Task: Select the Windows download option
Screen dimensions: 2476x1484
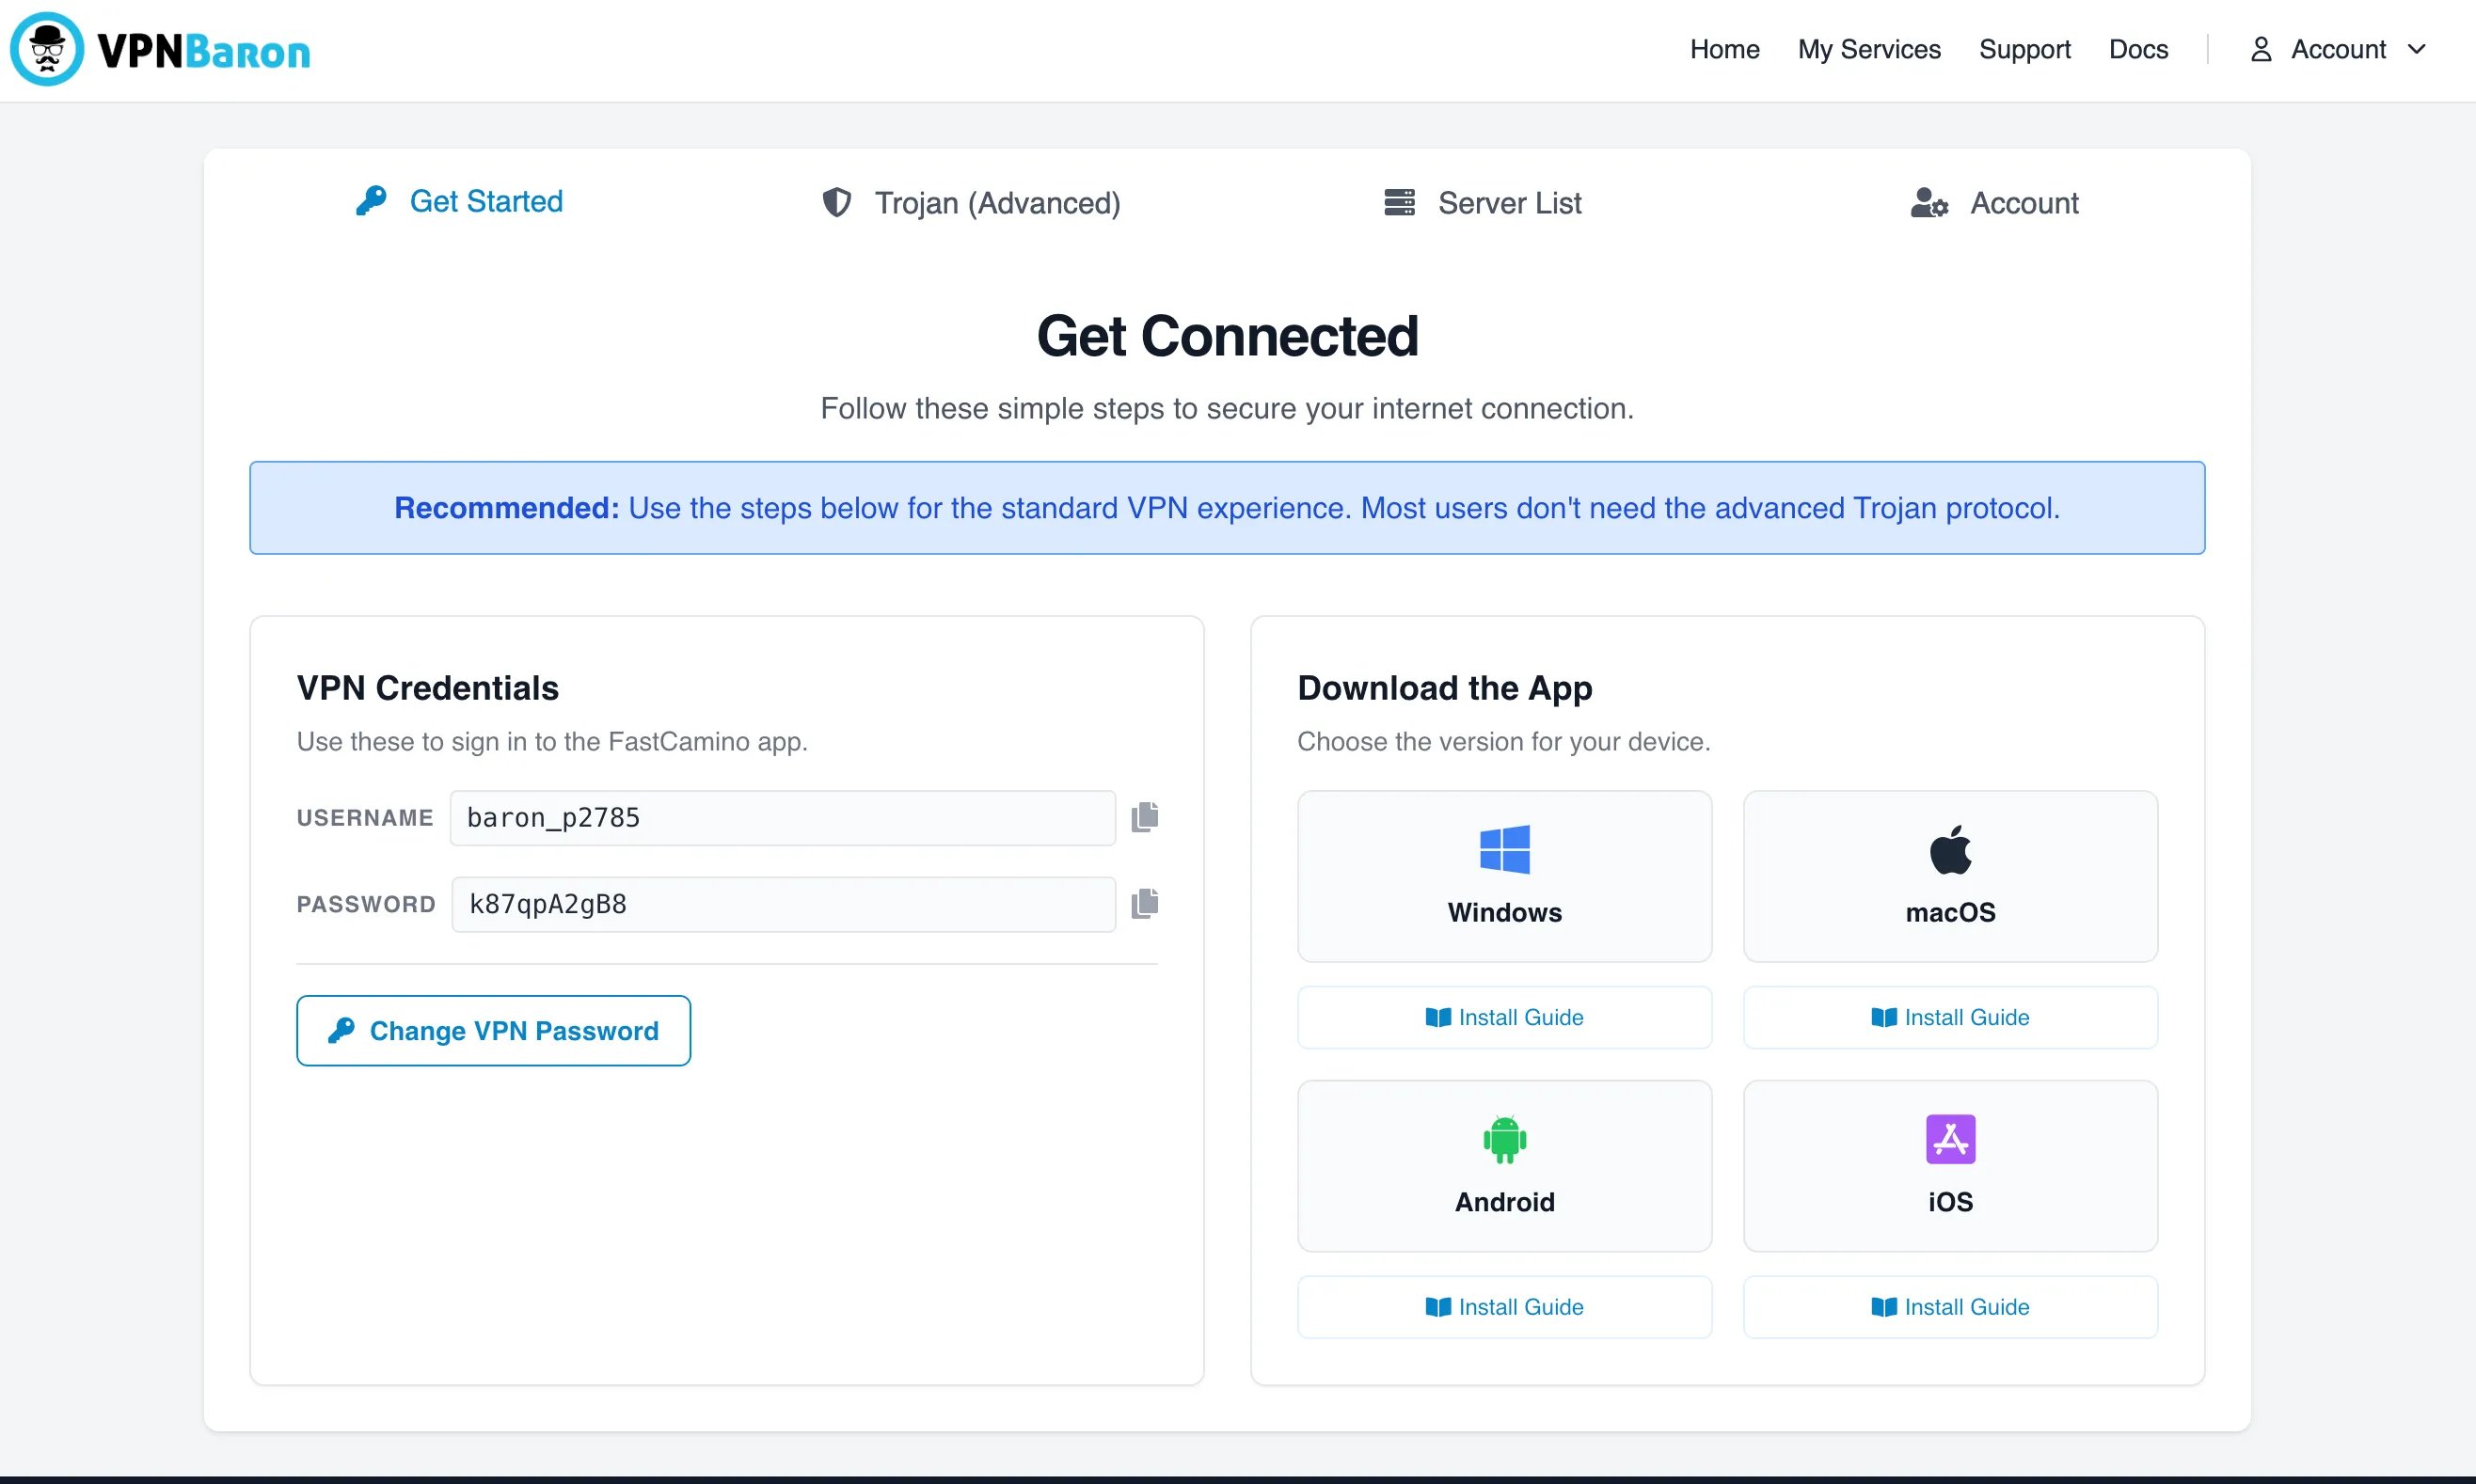Action: pyautogui.click(x=1504, y=876)
